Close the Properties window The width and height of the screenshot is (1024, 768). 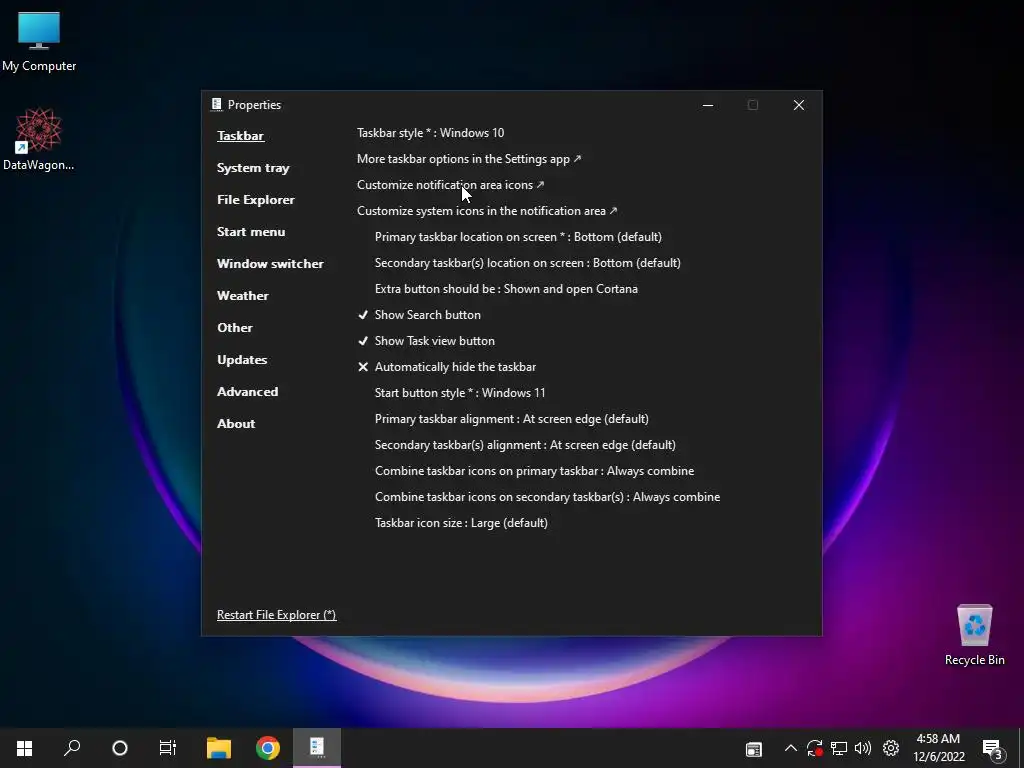[798, 105]
